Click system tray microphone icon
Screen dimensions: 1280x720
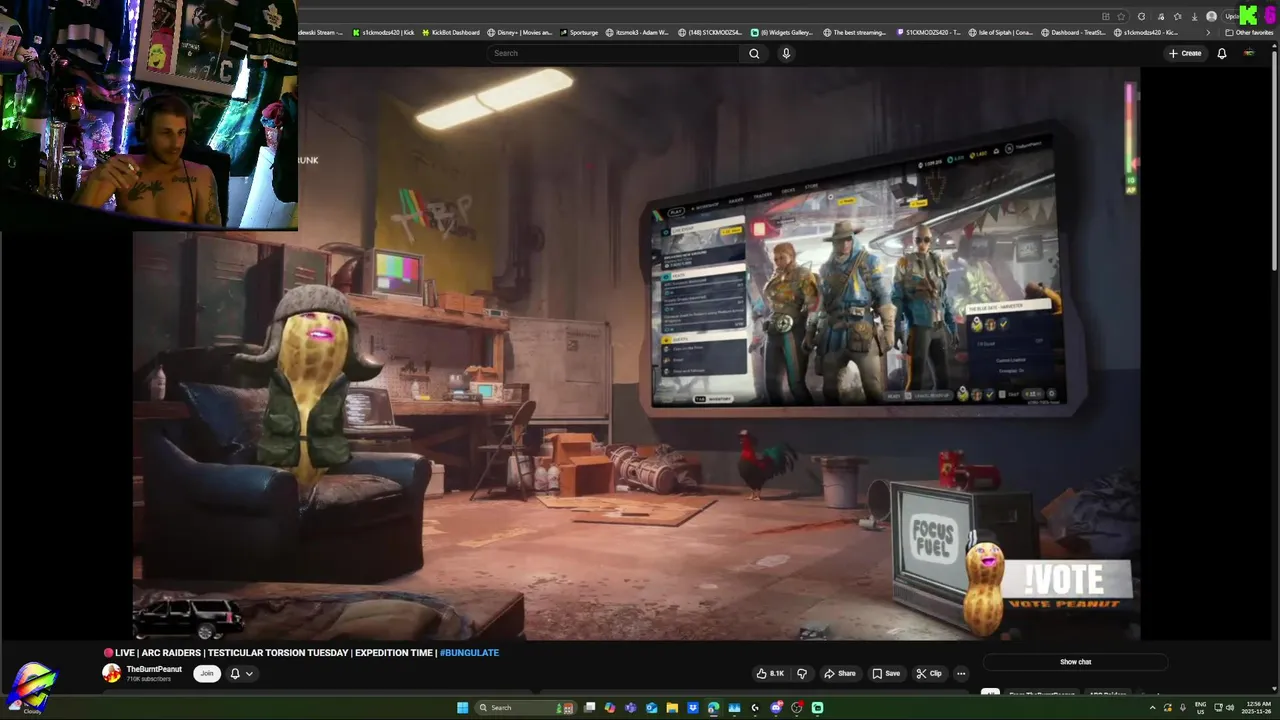1183,708
